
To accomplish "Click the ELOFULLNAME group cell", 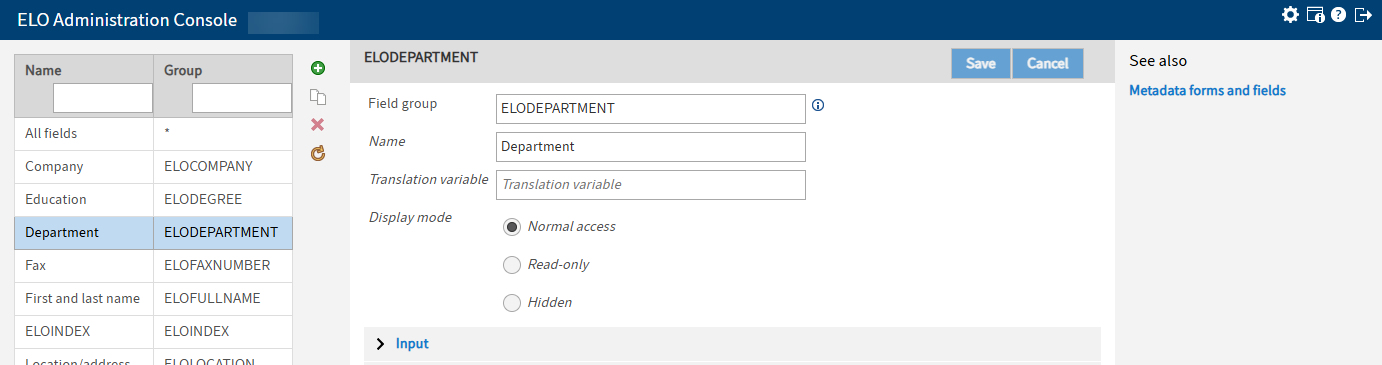I will point(223,299).
